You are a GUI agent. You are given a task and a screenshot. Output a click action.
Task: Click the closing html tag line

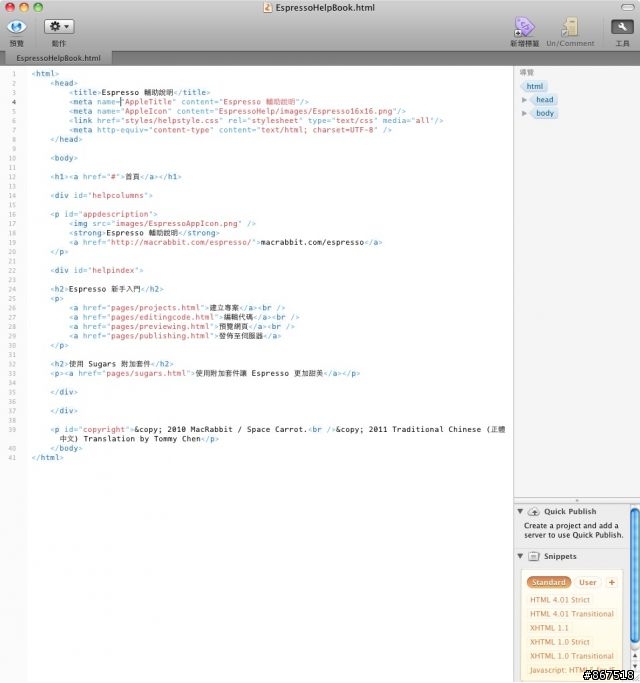click(47, 457)
